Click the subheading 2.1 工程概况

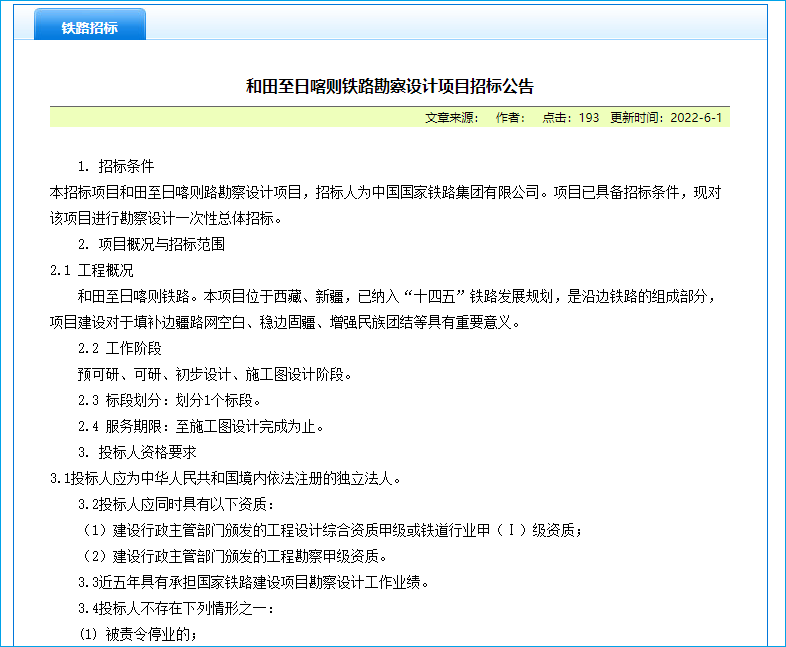tap(92, 270)
